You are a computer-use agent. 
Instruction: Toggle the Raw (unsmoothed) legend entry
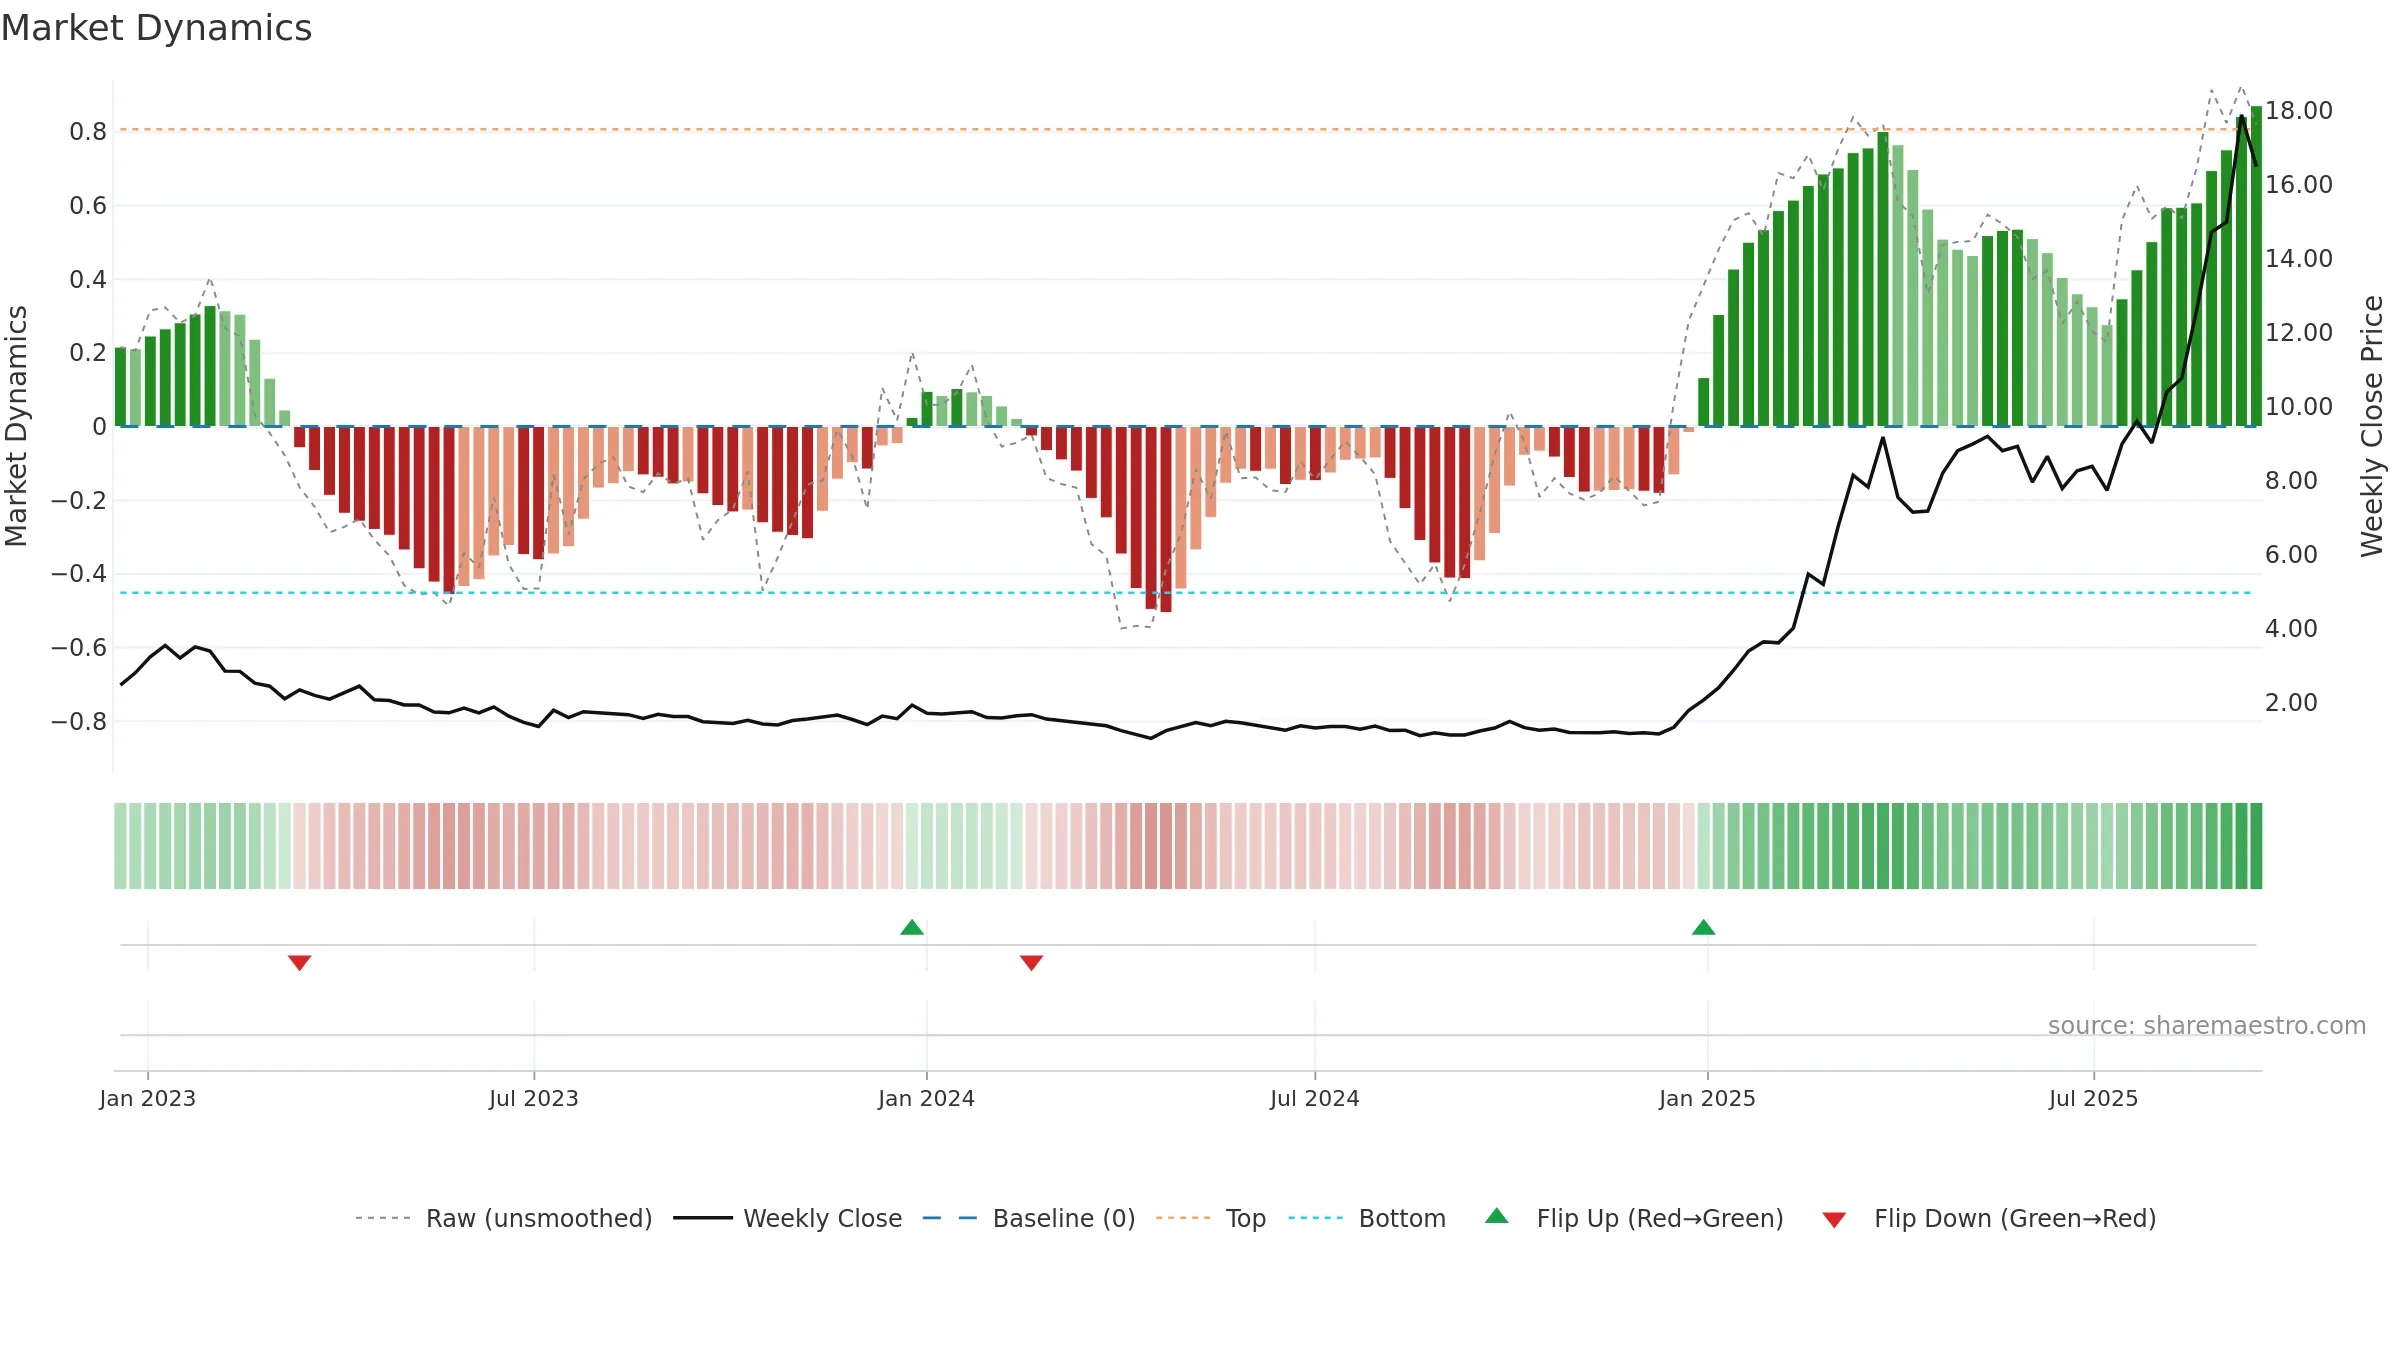point(504,1218)
